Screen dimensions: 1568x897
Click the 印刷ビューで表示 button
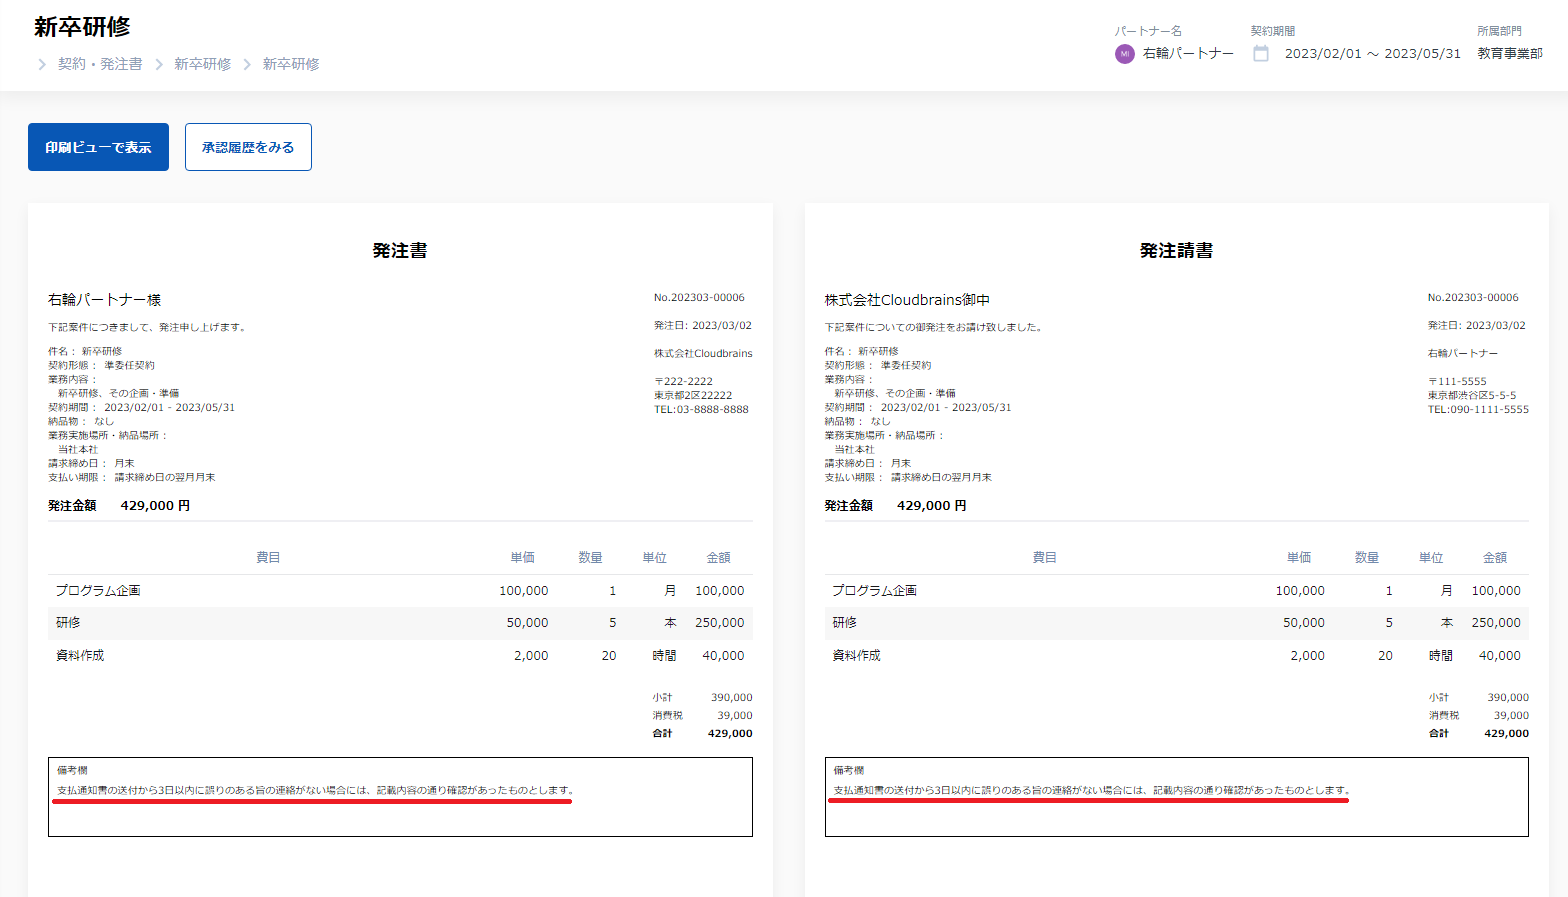(98, 147)
